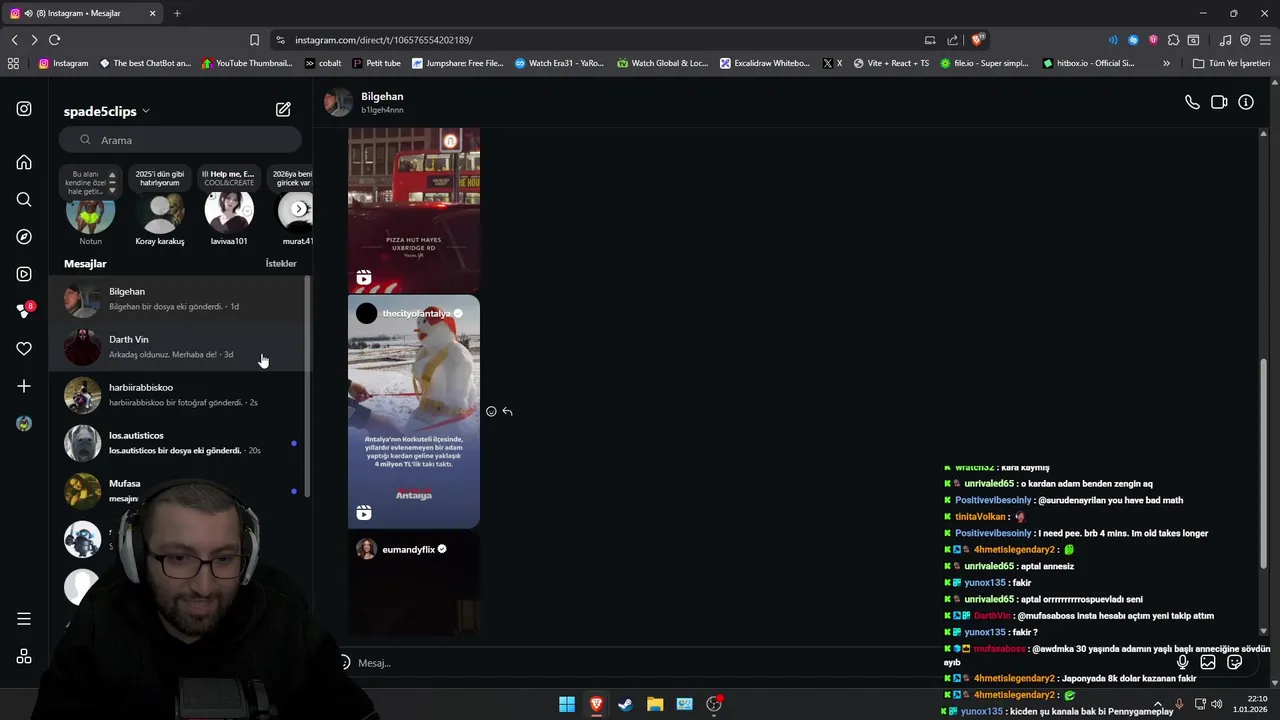Start a video call with Bilgehan

pos(1219,102)
